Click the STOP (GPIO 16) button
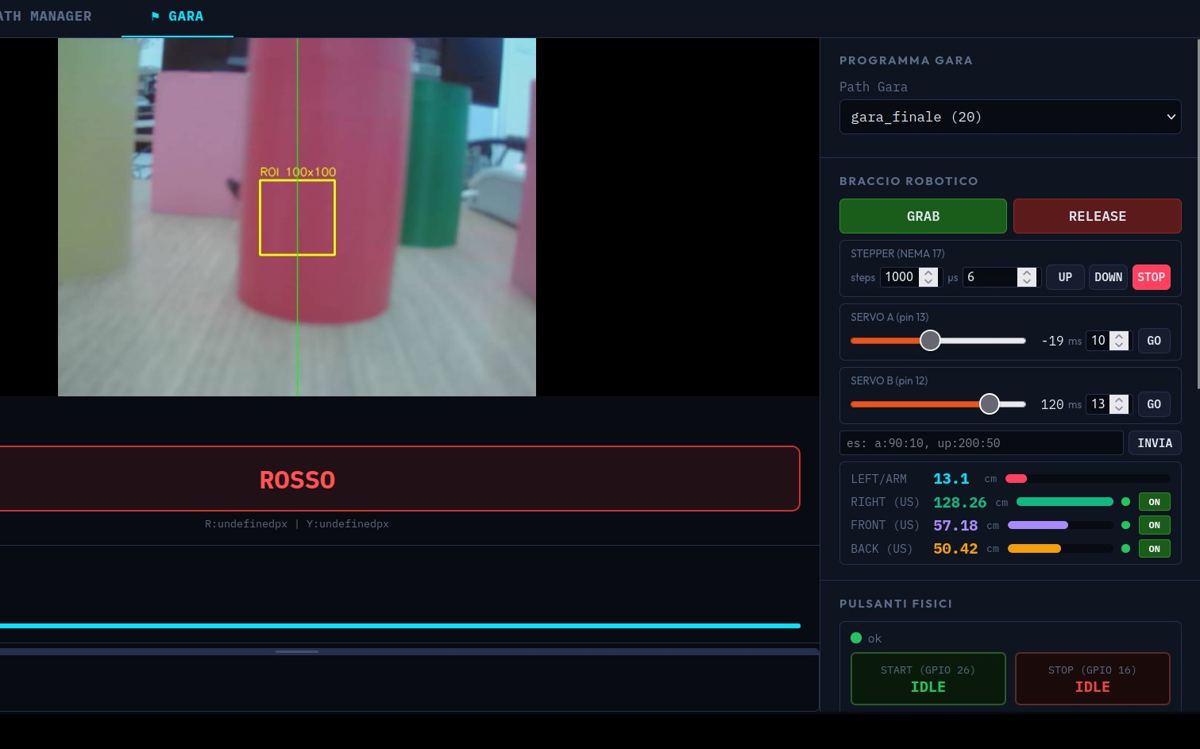 coord(1092,679)
